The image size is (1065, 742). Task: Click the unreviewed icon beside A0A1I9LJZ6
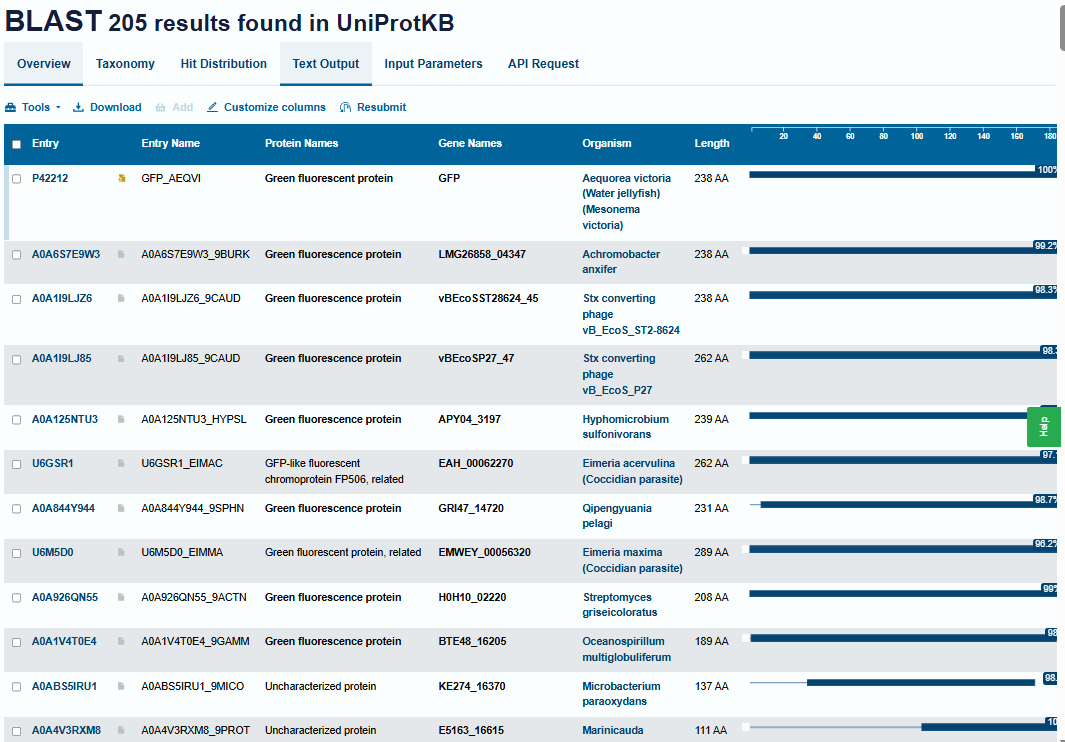point(122,298)
